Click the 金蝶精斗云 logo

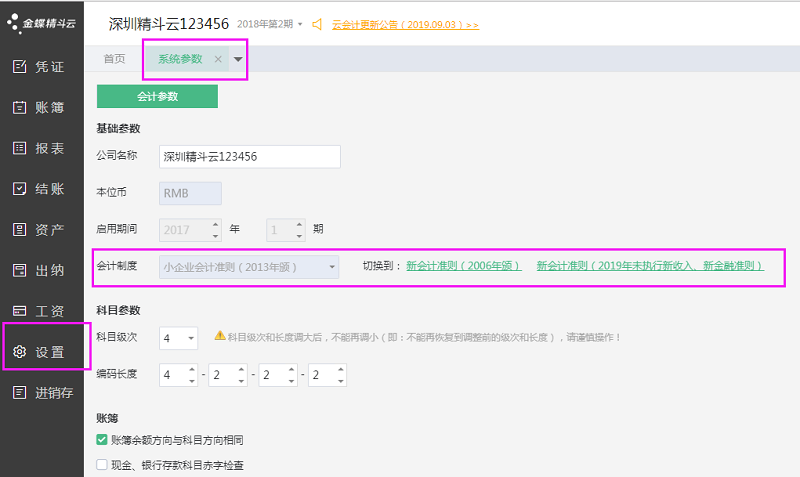point(41,23)
